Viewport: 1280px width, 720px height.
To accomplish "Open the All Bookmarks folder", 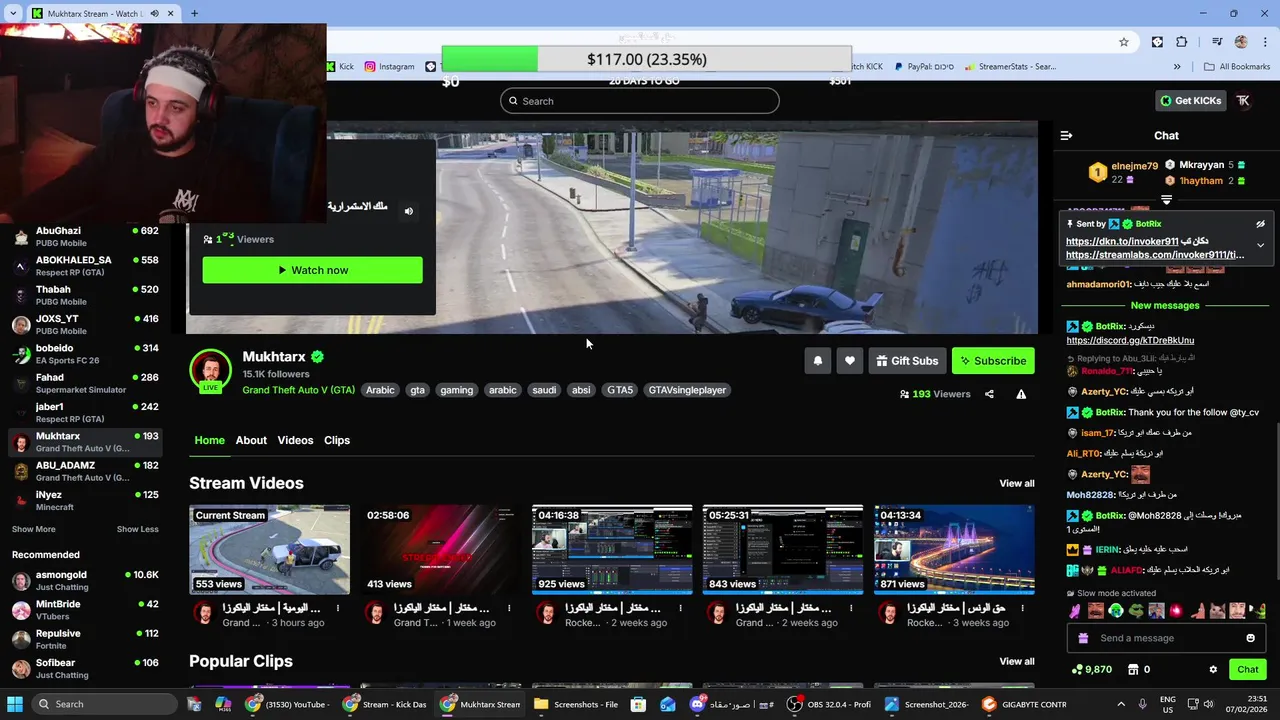I will [1237, 67].
